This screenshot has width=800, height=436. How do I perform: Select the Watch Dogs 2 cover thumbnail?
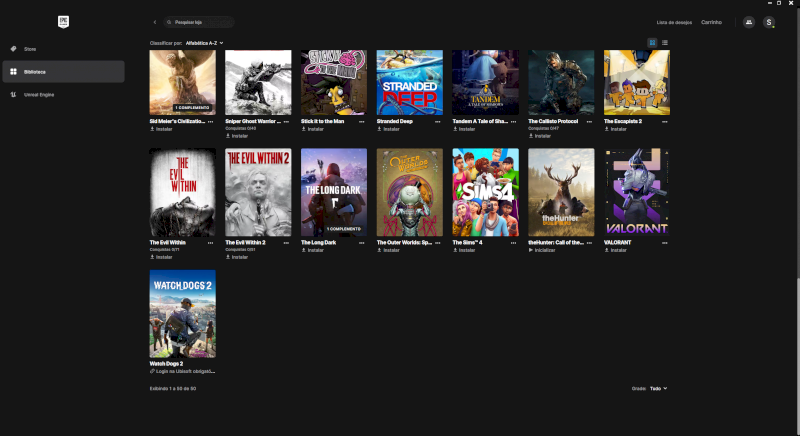[182, 313]
